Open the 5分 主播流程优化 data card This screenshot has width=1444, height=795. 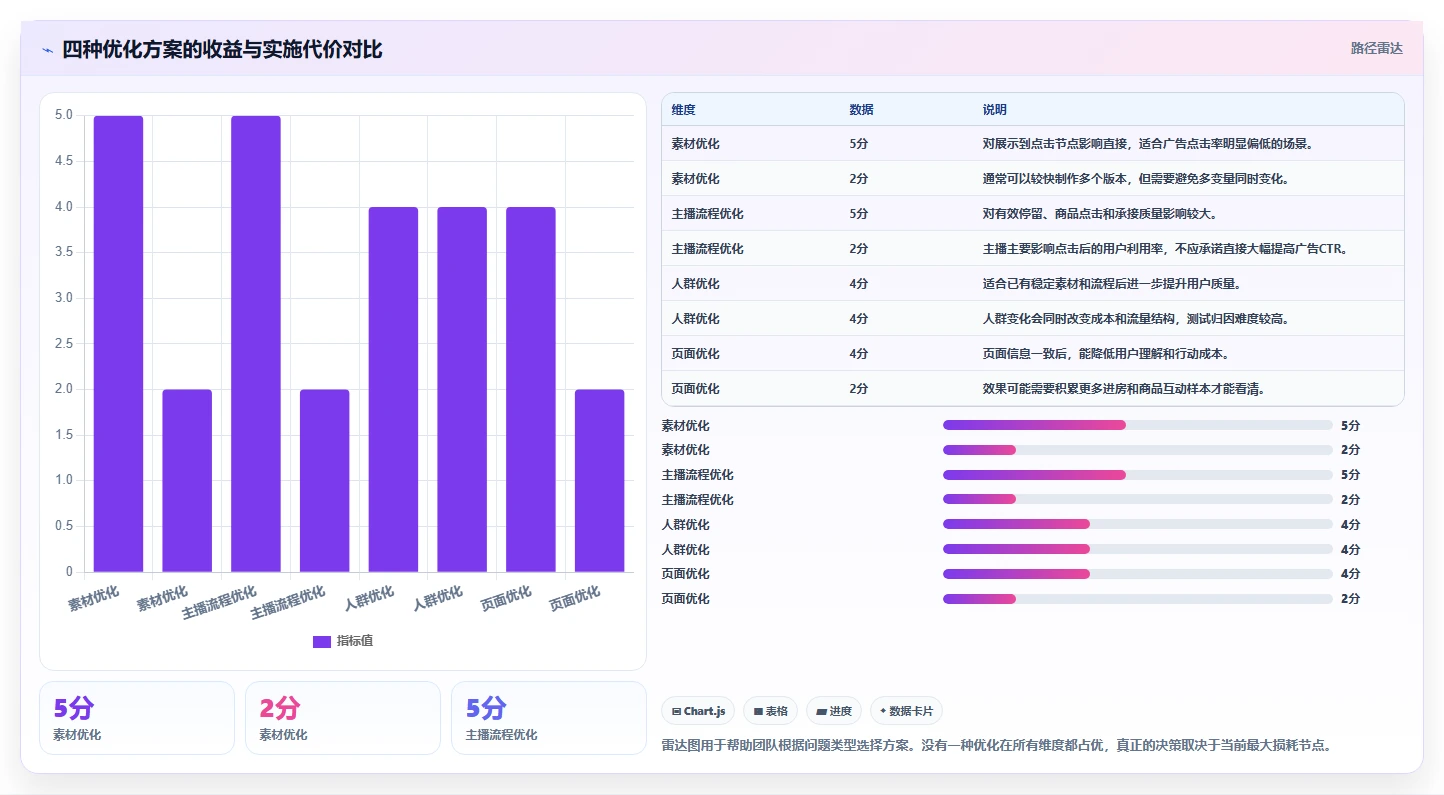coord(549,718)
